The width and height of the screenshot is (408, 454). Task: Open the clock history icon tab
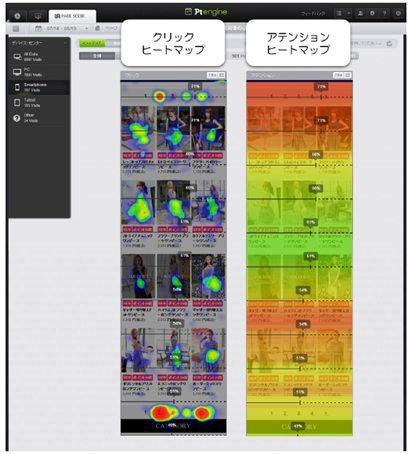coord(17,16)
